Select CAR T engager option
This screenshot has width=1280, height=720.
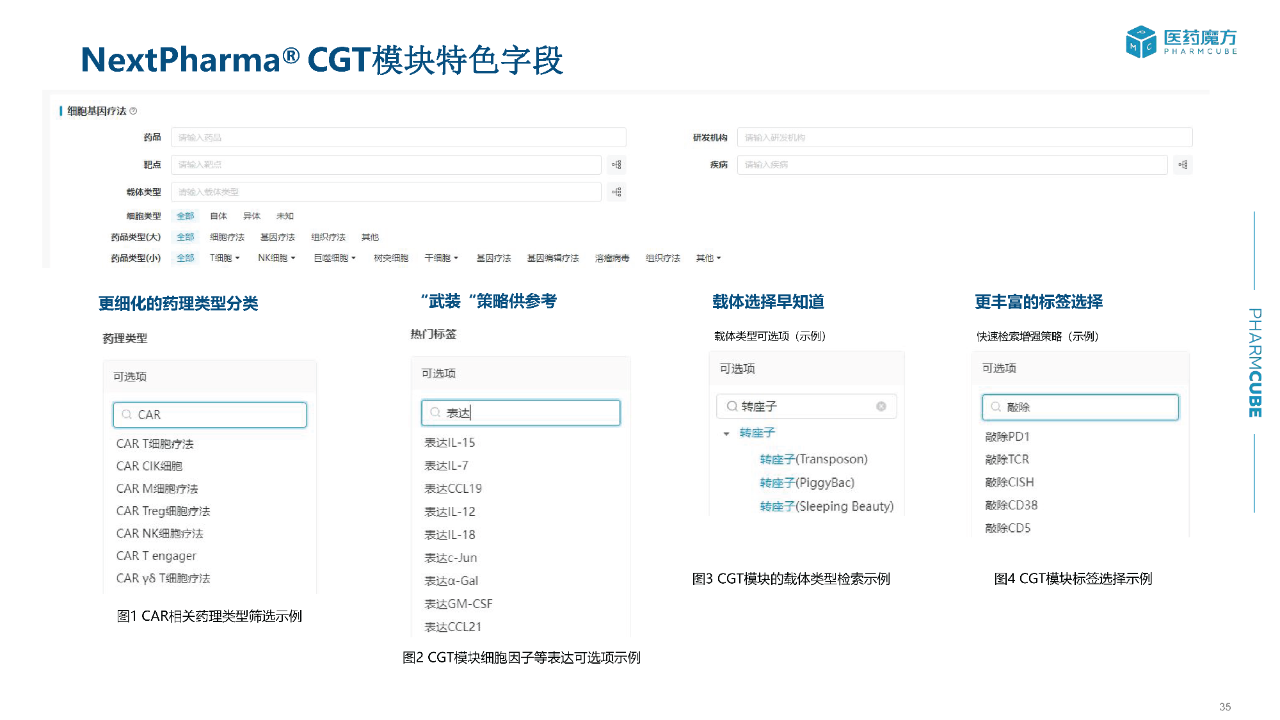tap(156, 556)
